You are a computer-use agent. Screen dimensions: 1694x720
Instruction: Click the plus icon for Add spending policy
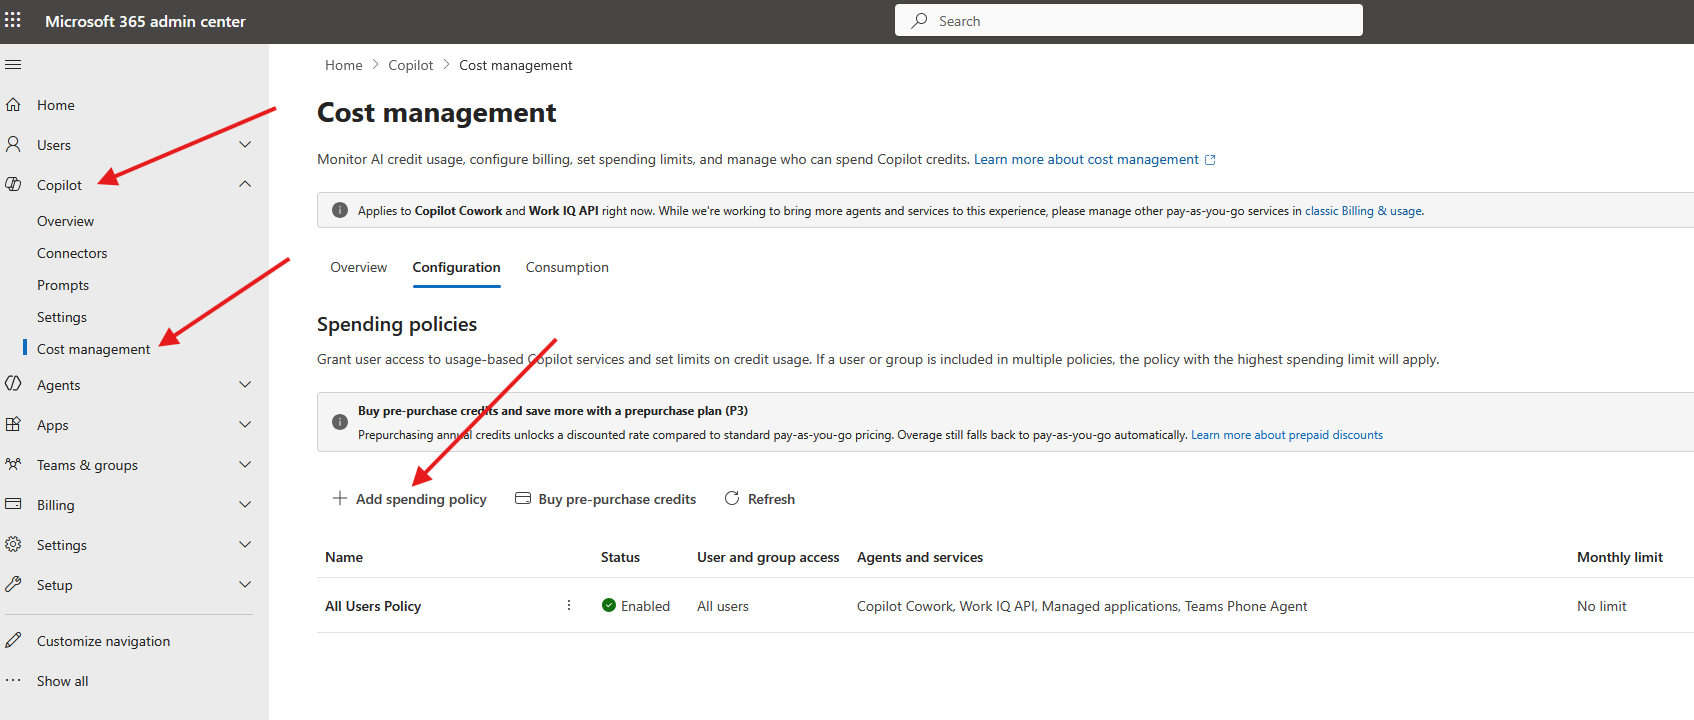click(340, 498)
